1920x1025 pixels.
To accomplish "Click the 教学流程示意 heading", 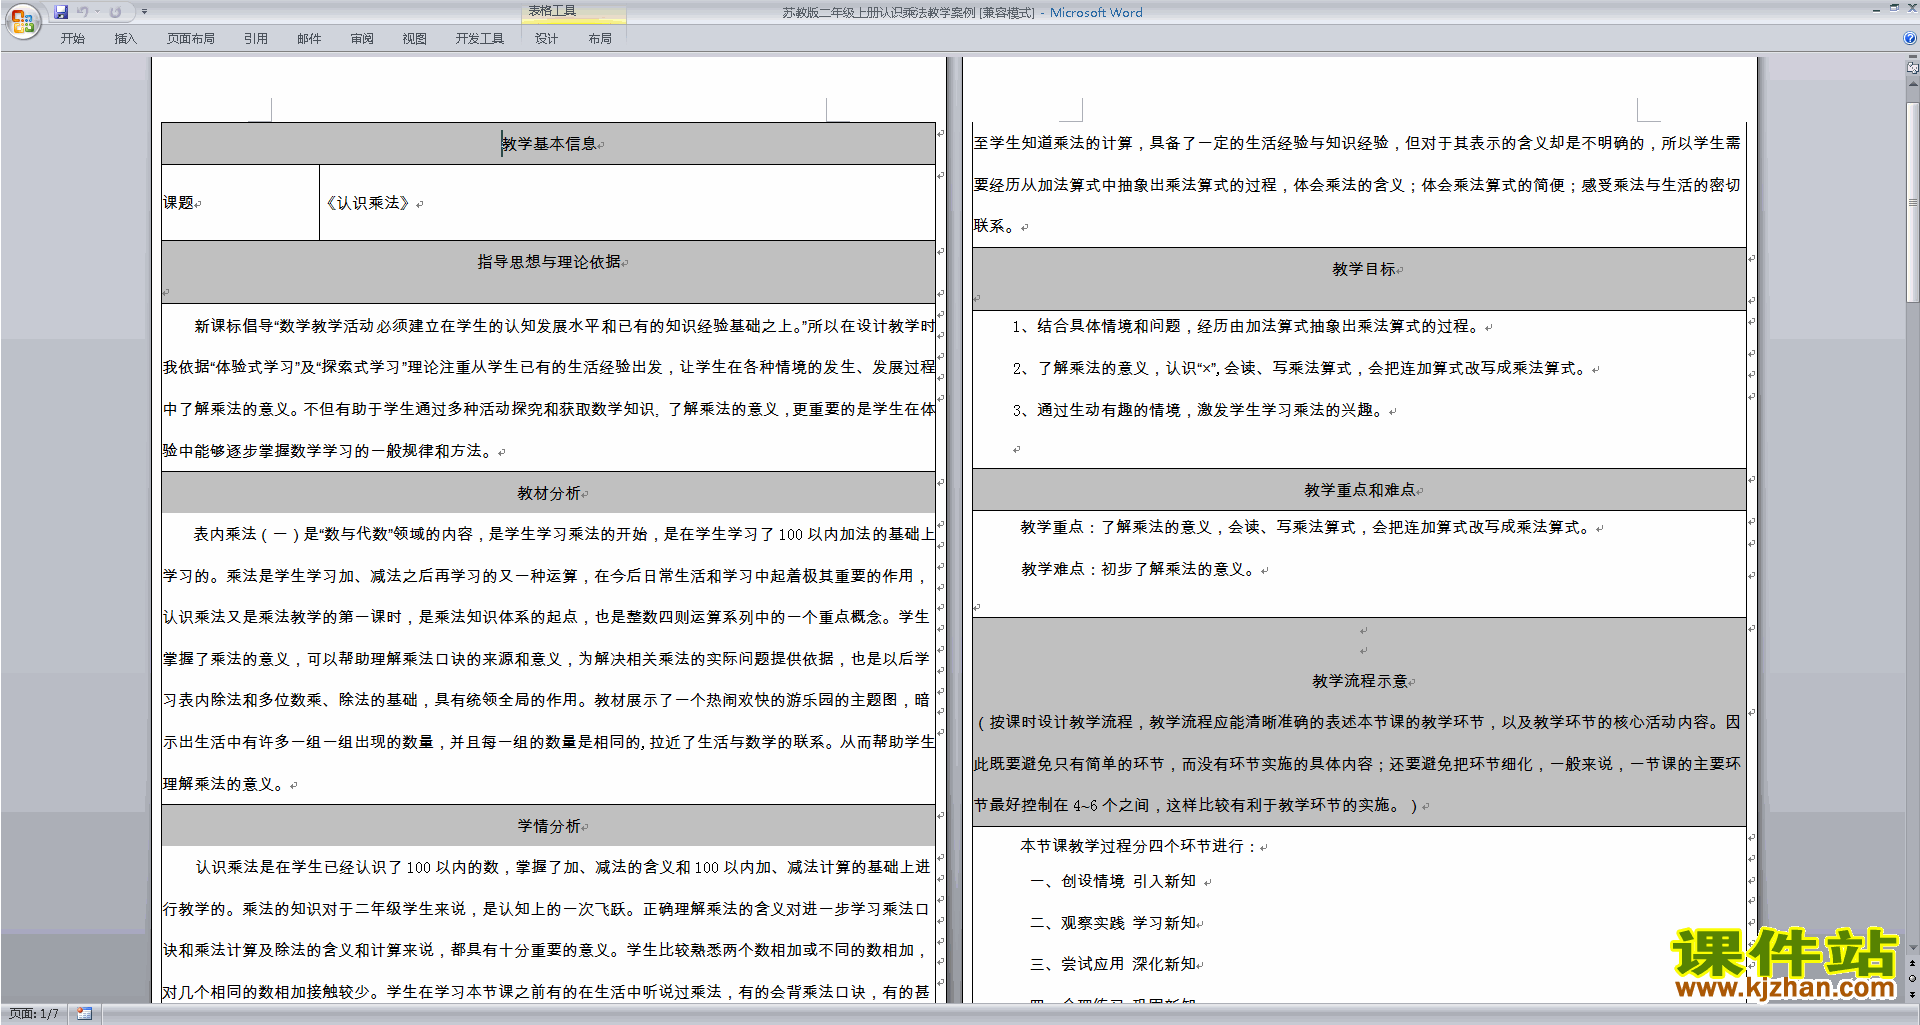I will point(1360,681).
